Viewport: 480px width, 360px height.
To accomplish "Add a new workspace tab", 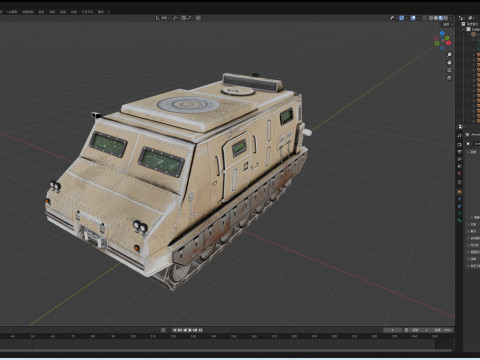I will click(109, 12).
